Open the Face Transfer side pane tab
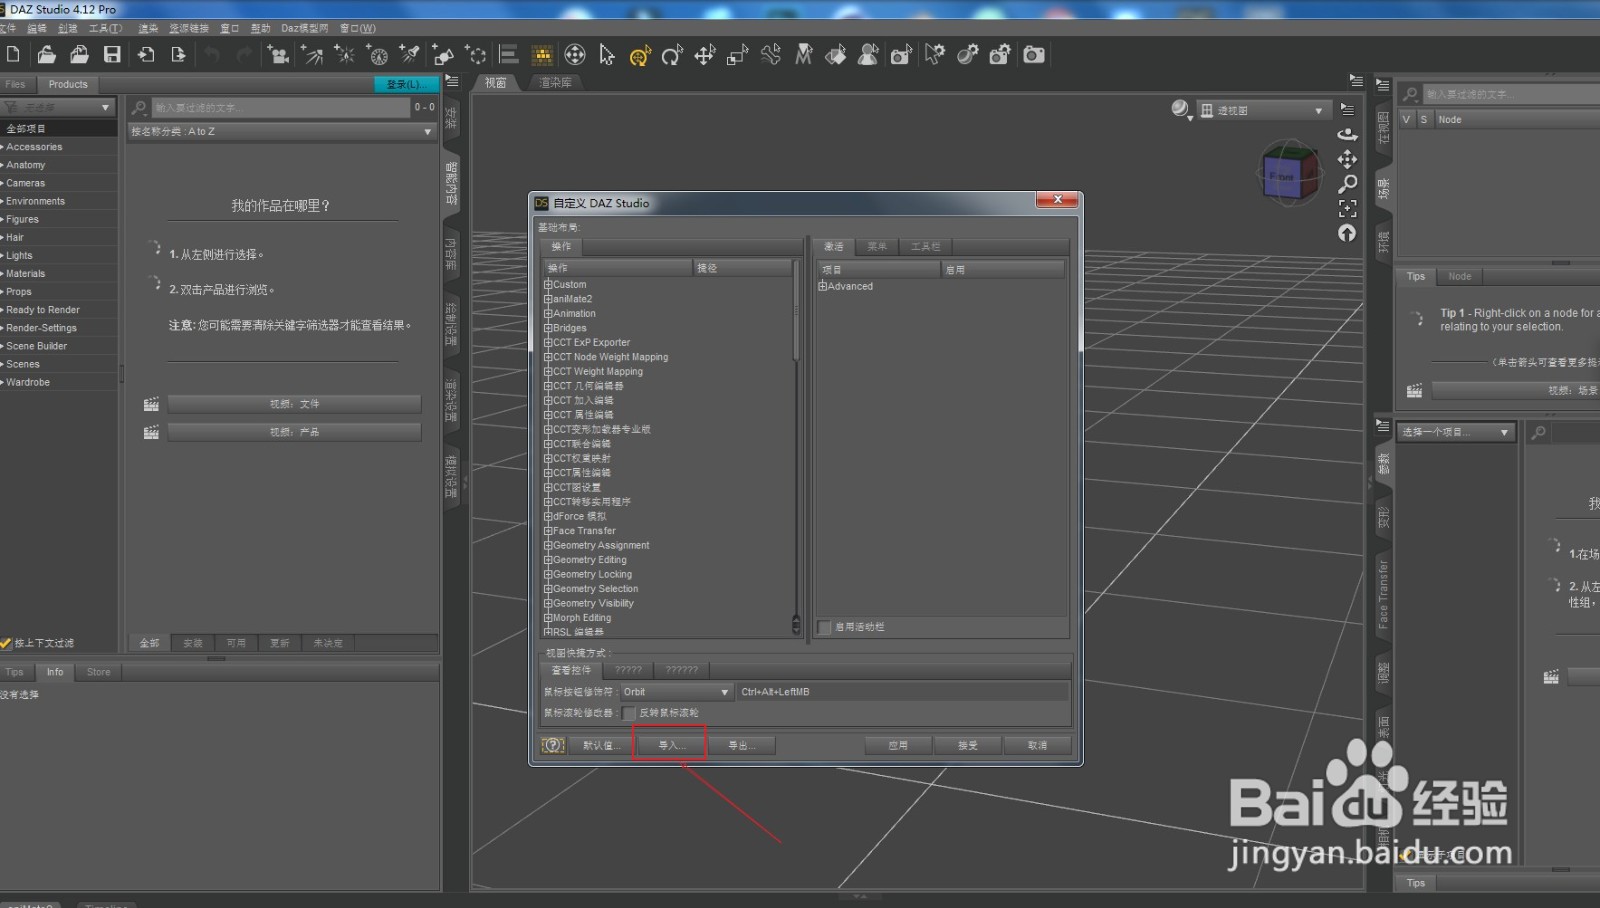The image size is (1600, 908). point(1384,593)
